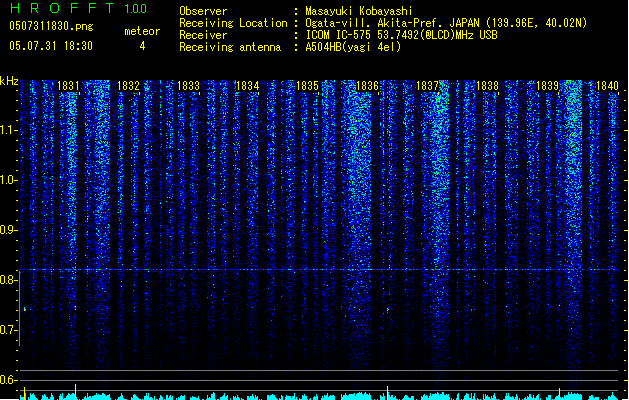
Task: Click the 1838 time marker
Action: coord(487,86)
